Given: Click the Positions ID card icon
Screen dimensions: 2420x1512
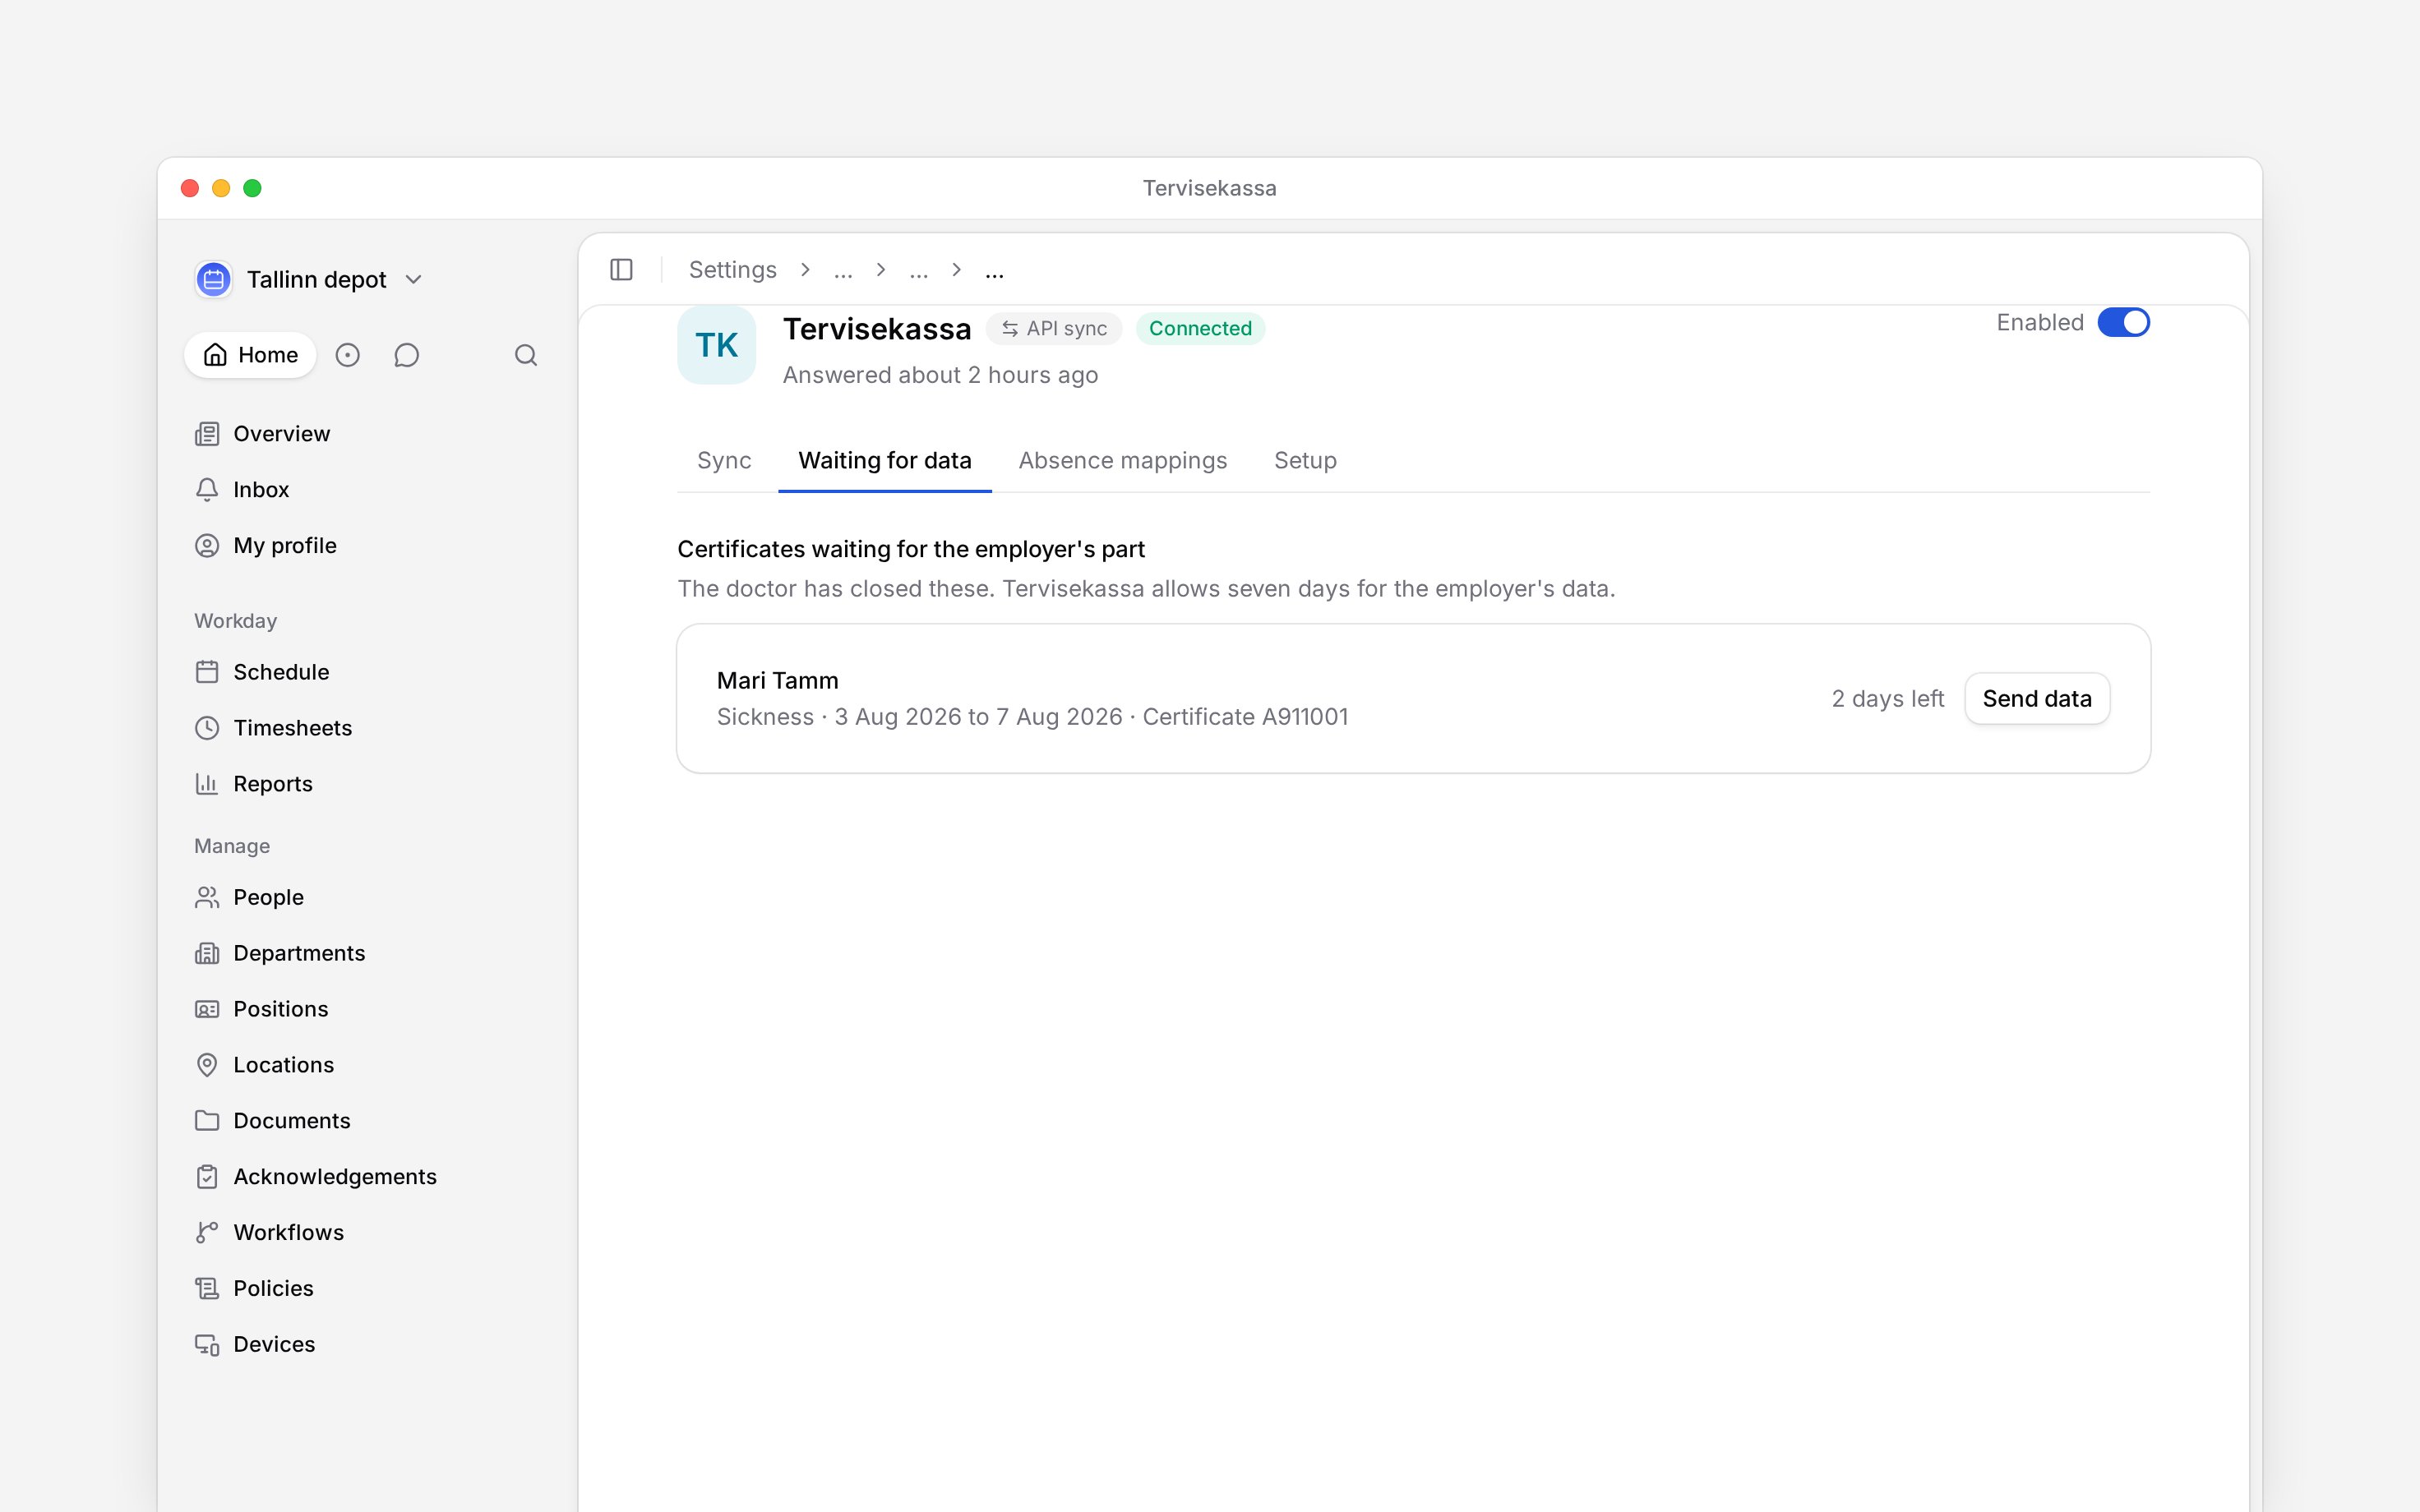Looking at the screenshot, I should coord(207,1009).
